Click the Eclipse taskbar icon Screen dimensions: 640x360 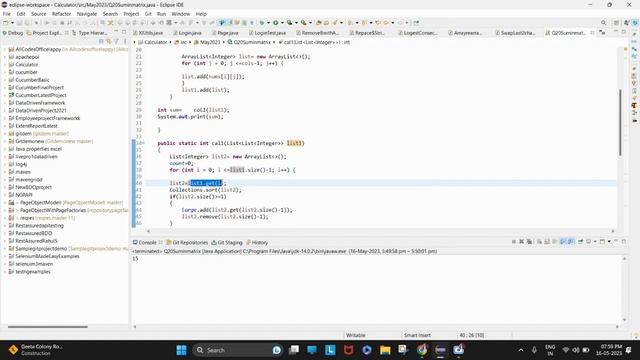point(440,350)
